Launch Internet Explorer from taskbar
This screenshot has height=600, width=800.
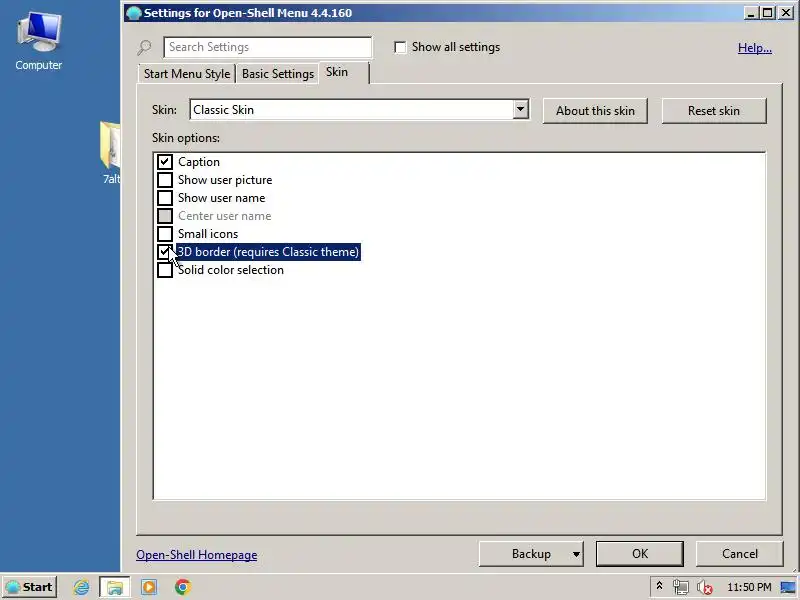click(x=81, y=587)
